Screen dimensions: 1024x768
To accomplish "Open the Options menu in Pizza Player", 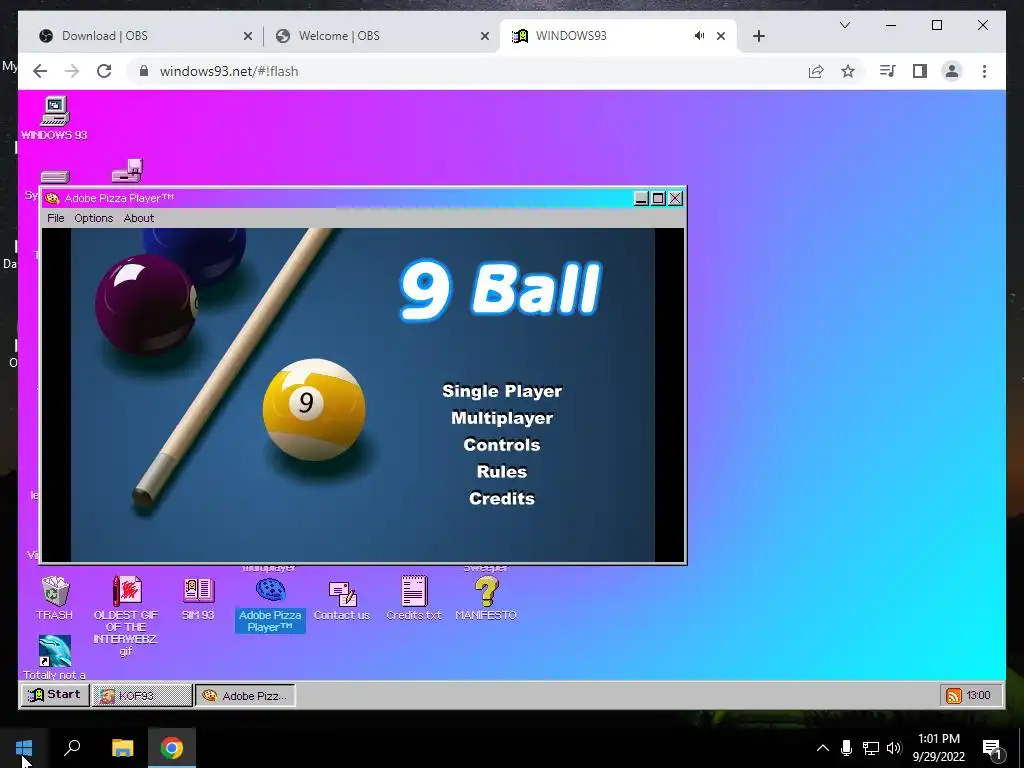I will 93,218.
